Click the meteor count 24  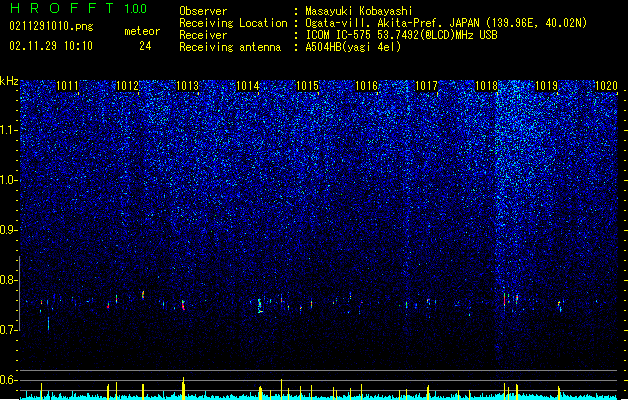point(145,46)
